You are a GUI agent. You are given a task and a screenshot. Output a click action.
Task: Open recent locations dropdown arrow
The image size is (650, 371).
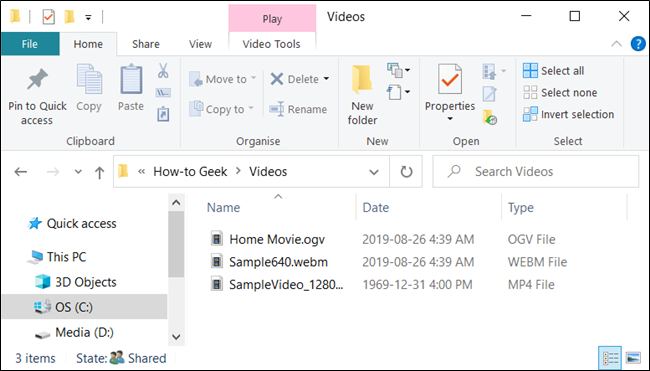[78, 172]
